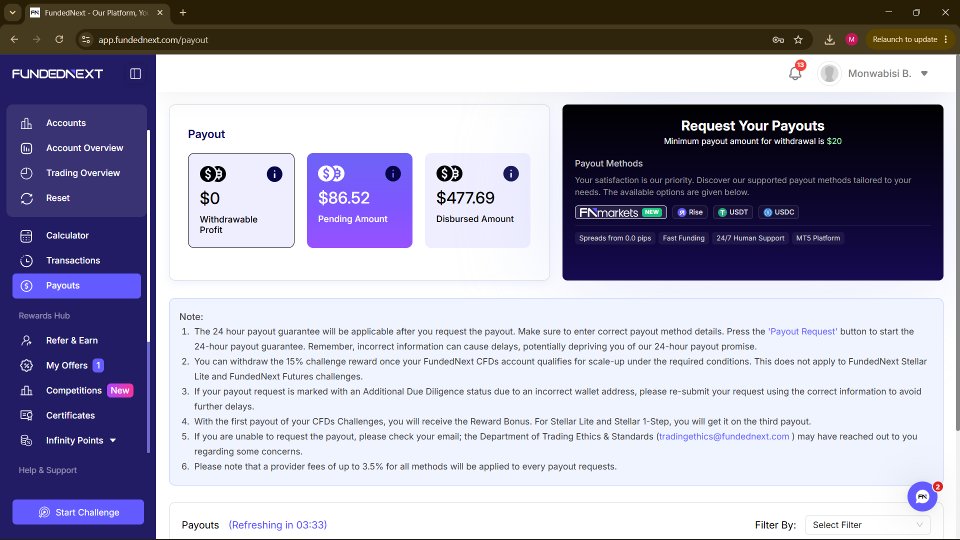
Task: Click the address bar URL
Action: pyautogui.click(x=153, y=40)
